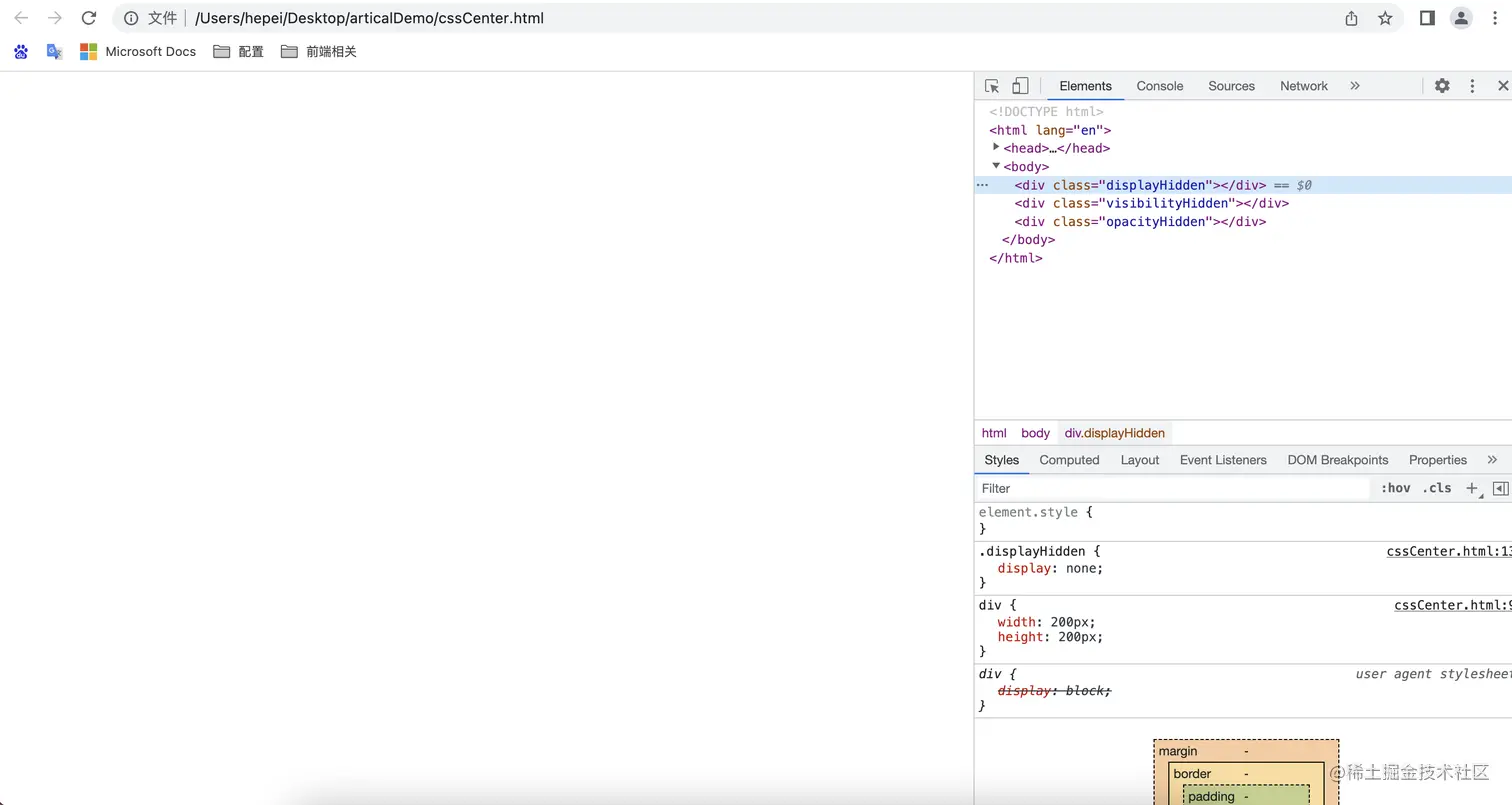Reload the page with the refresh icon
This screenshot has height=805, width=1512.
tap(89, 18)
